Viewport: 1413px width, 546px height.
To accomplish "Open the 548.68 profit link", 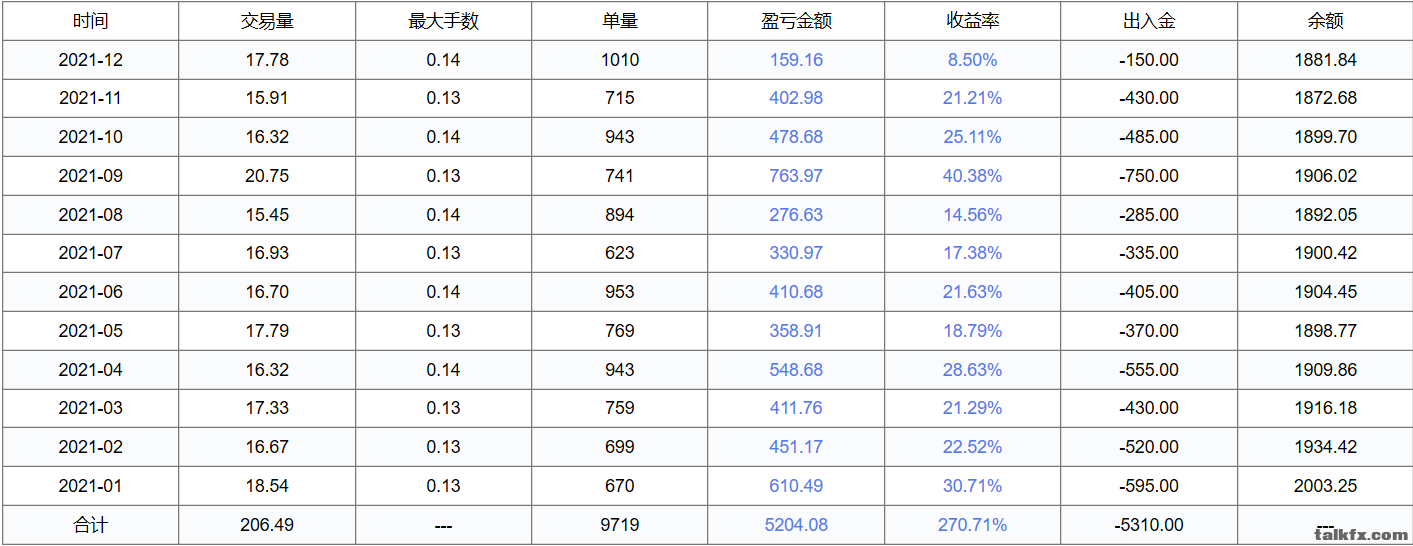I will (796, 370).
